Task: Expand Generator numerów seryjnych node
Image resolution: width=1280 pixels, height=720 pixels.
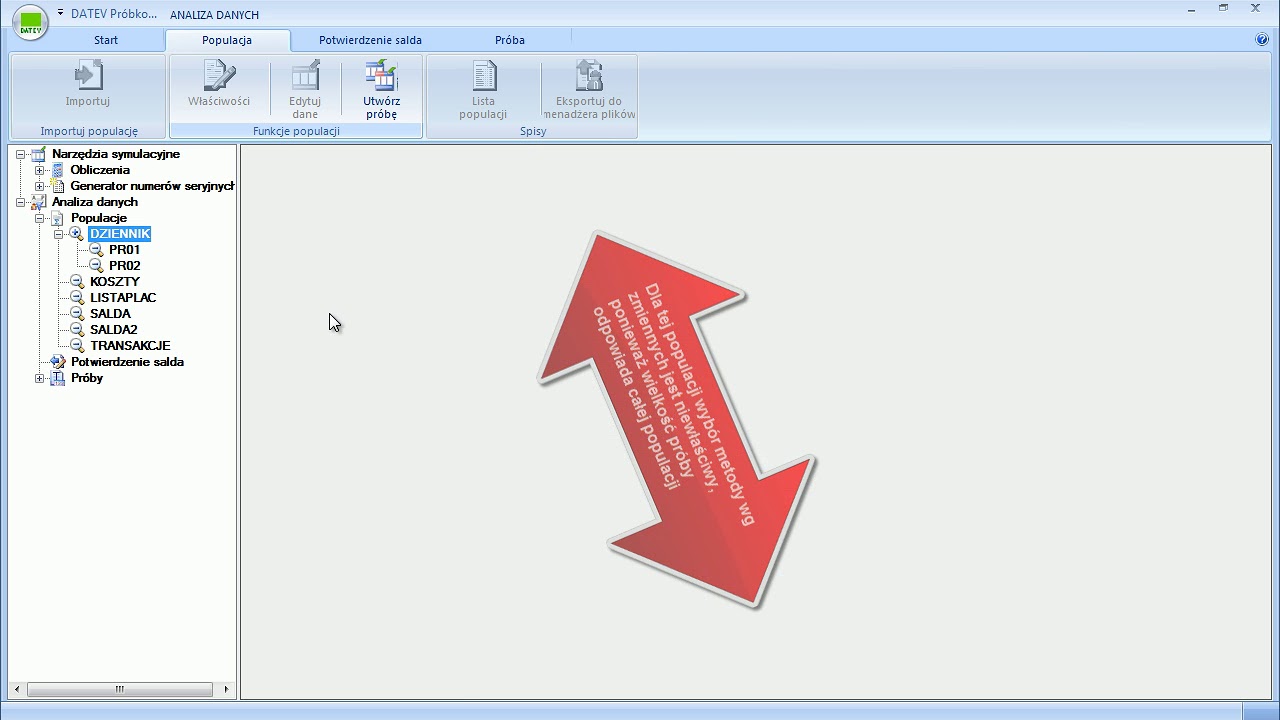Action: [39, 186]
